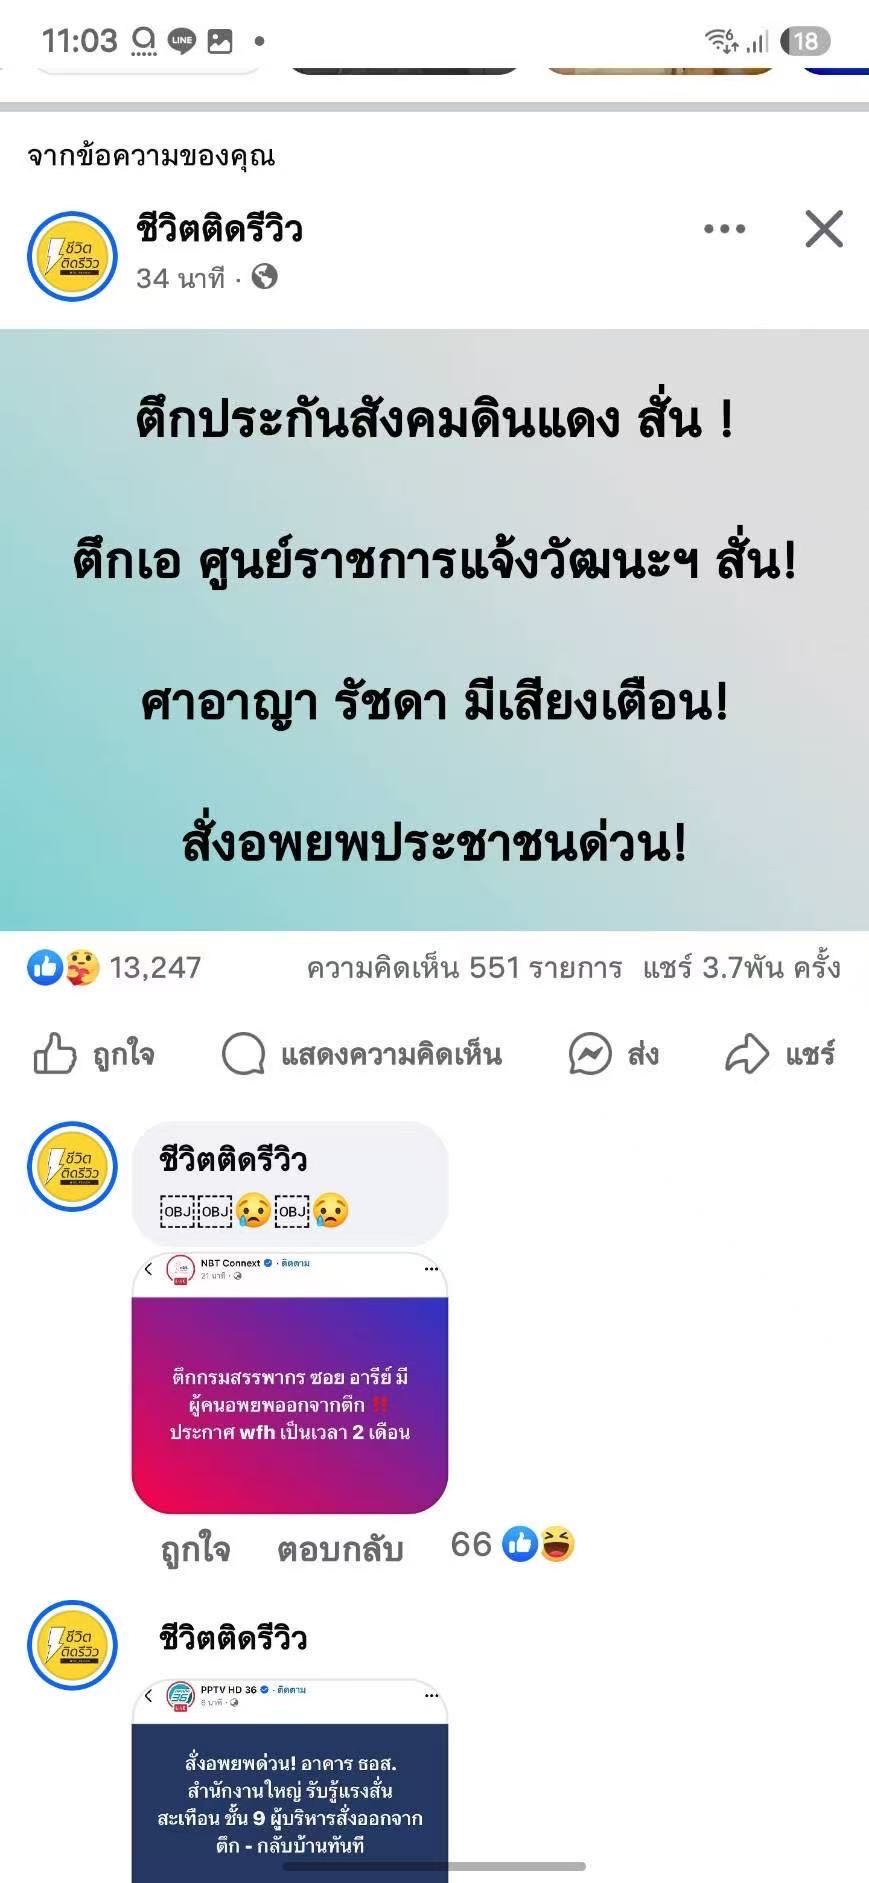View the reaction icons next to 13,247
869x1883 pixels.
click(x=64, y=967)
